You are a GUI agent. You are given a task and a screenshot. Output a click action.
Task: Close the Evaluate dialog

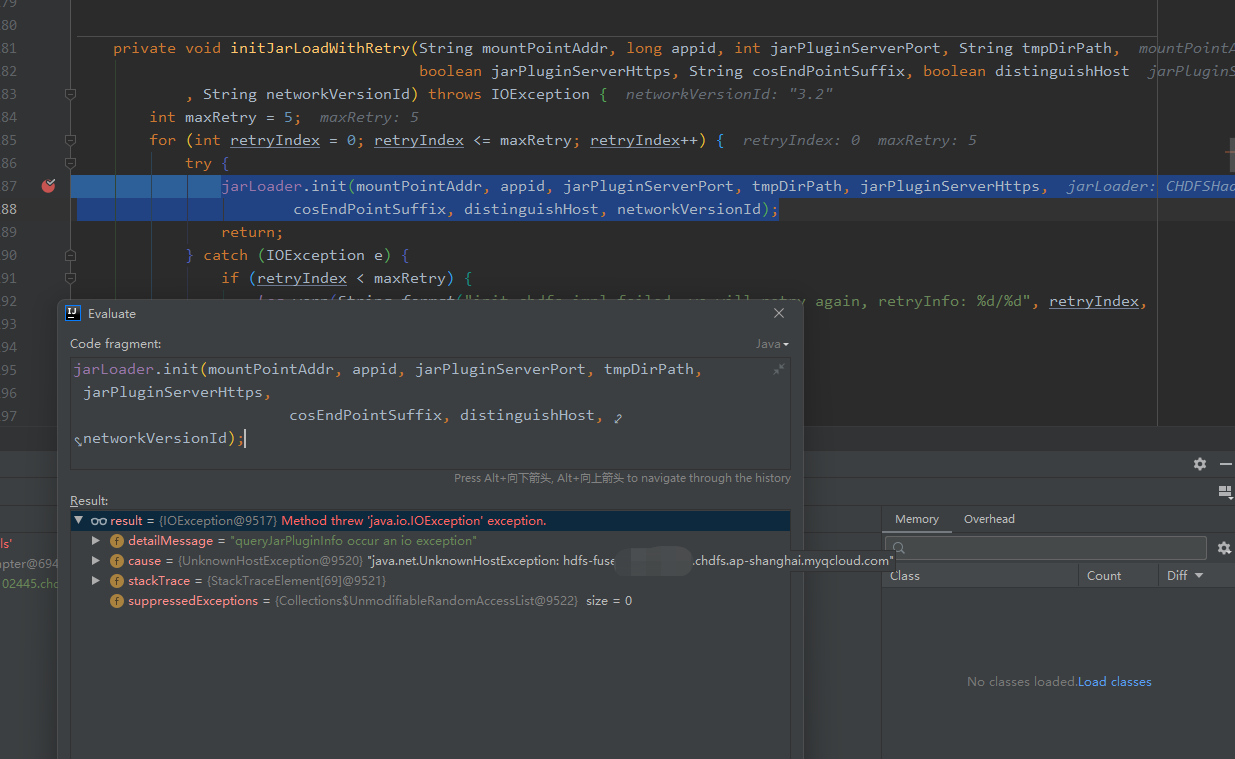(x=779, y=313)
